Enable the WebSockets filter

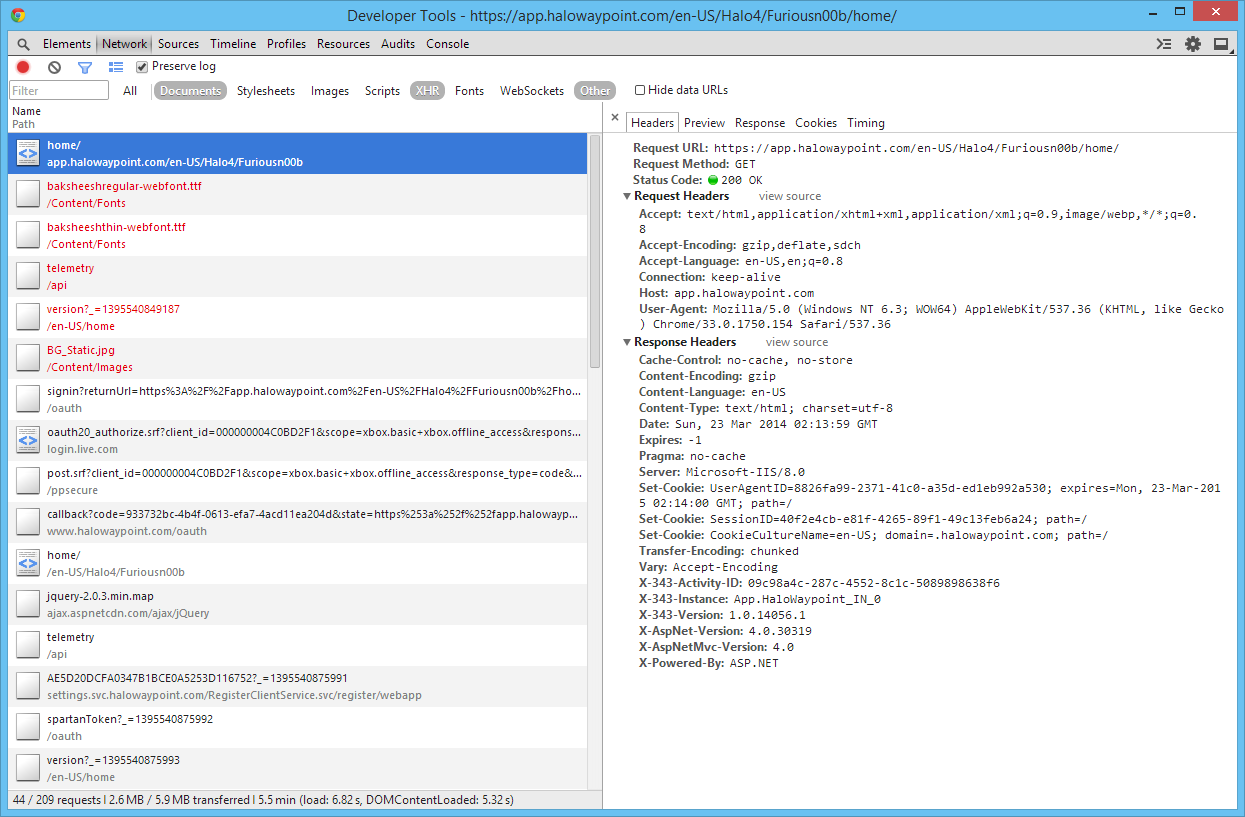coord(532,91)
